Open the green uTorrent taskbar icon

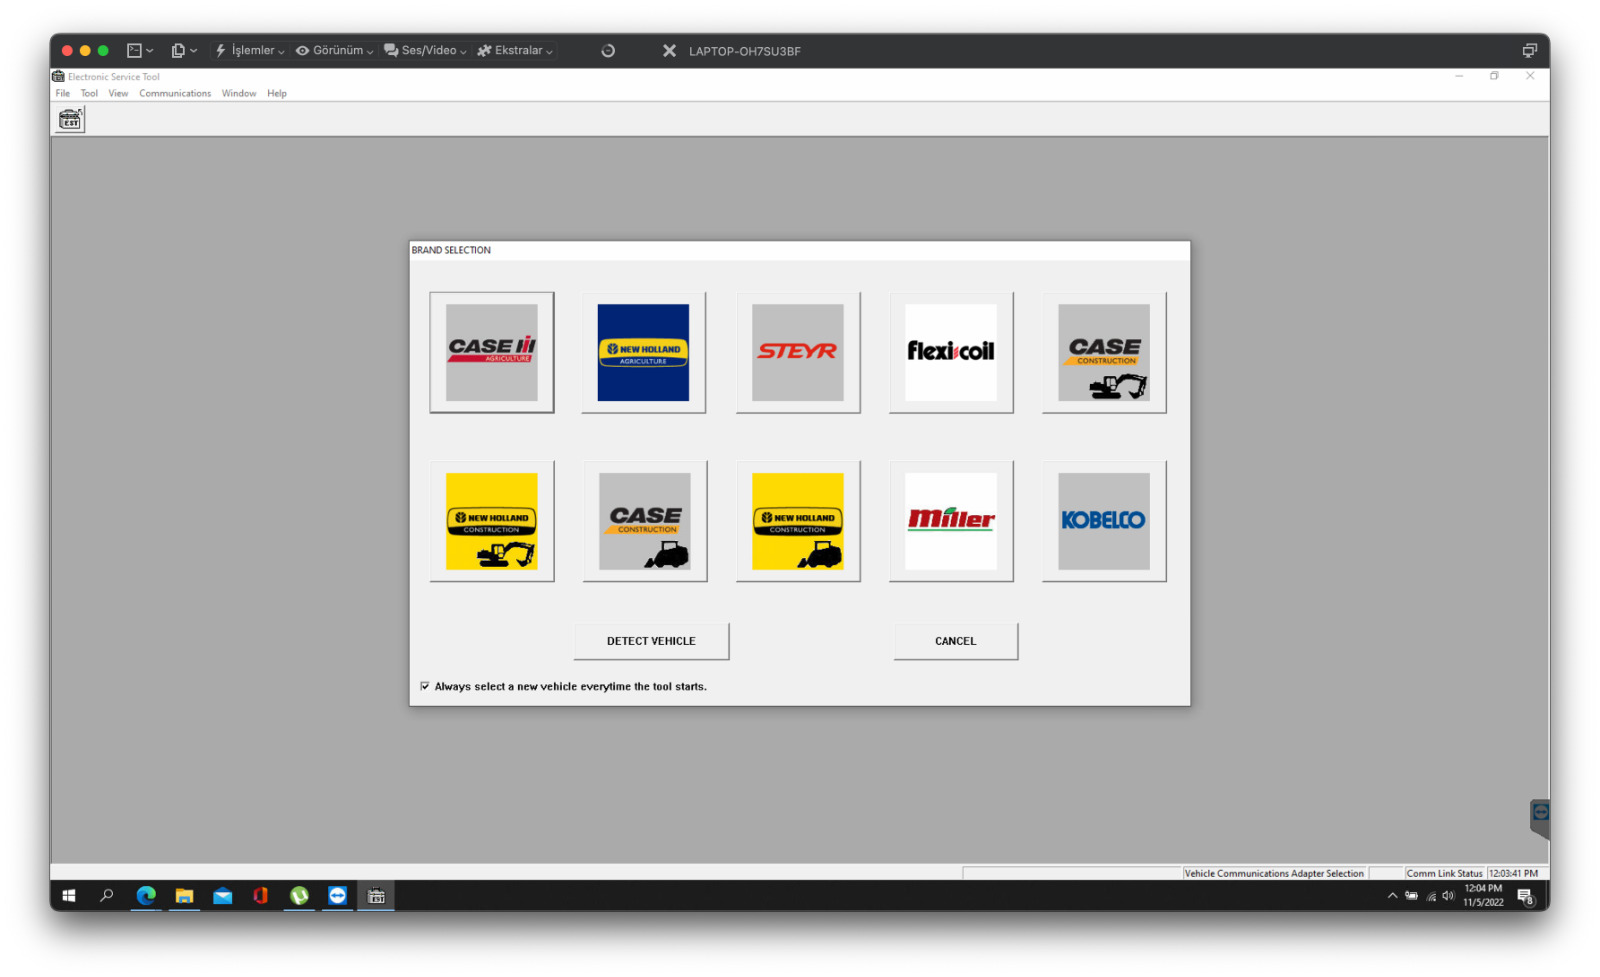click(299, 896)
